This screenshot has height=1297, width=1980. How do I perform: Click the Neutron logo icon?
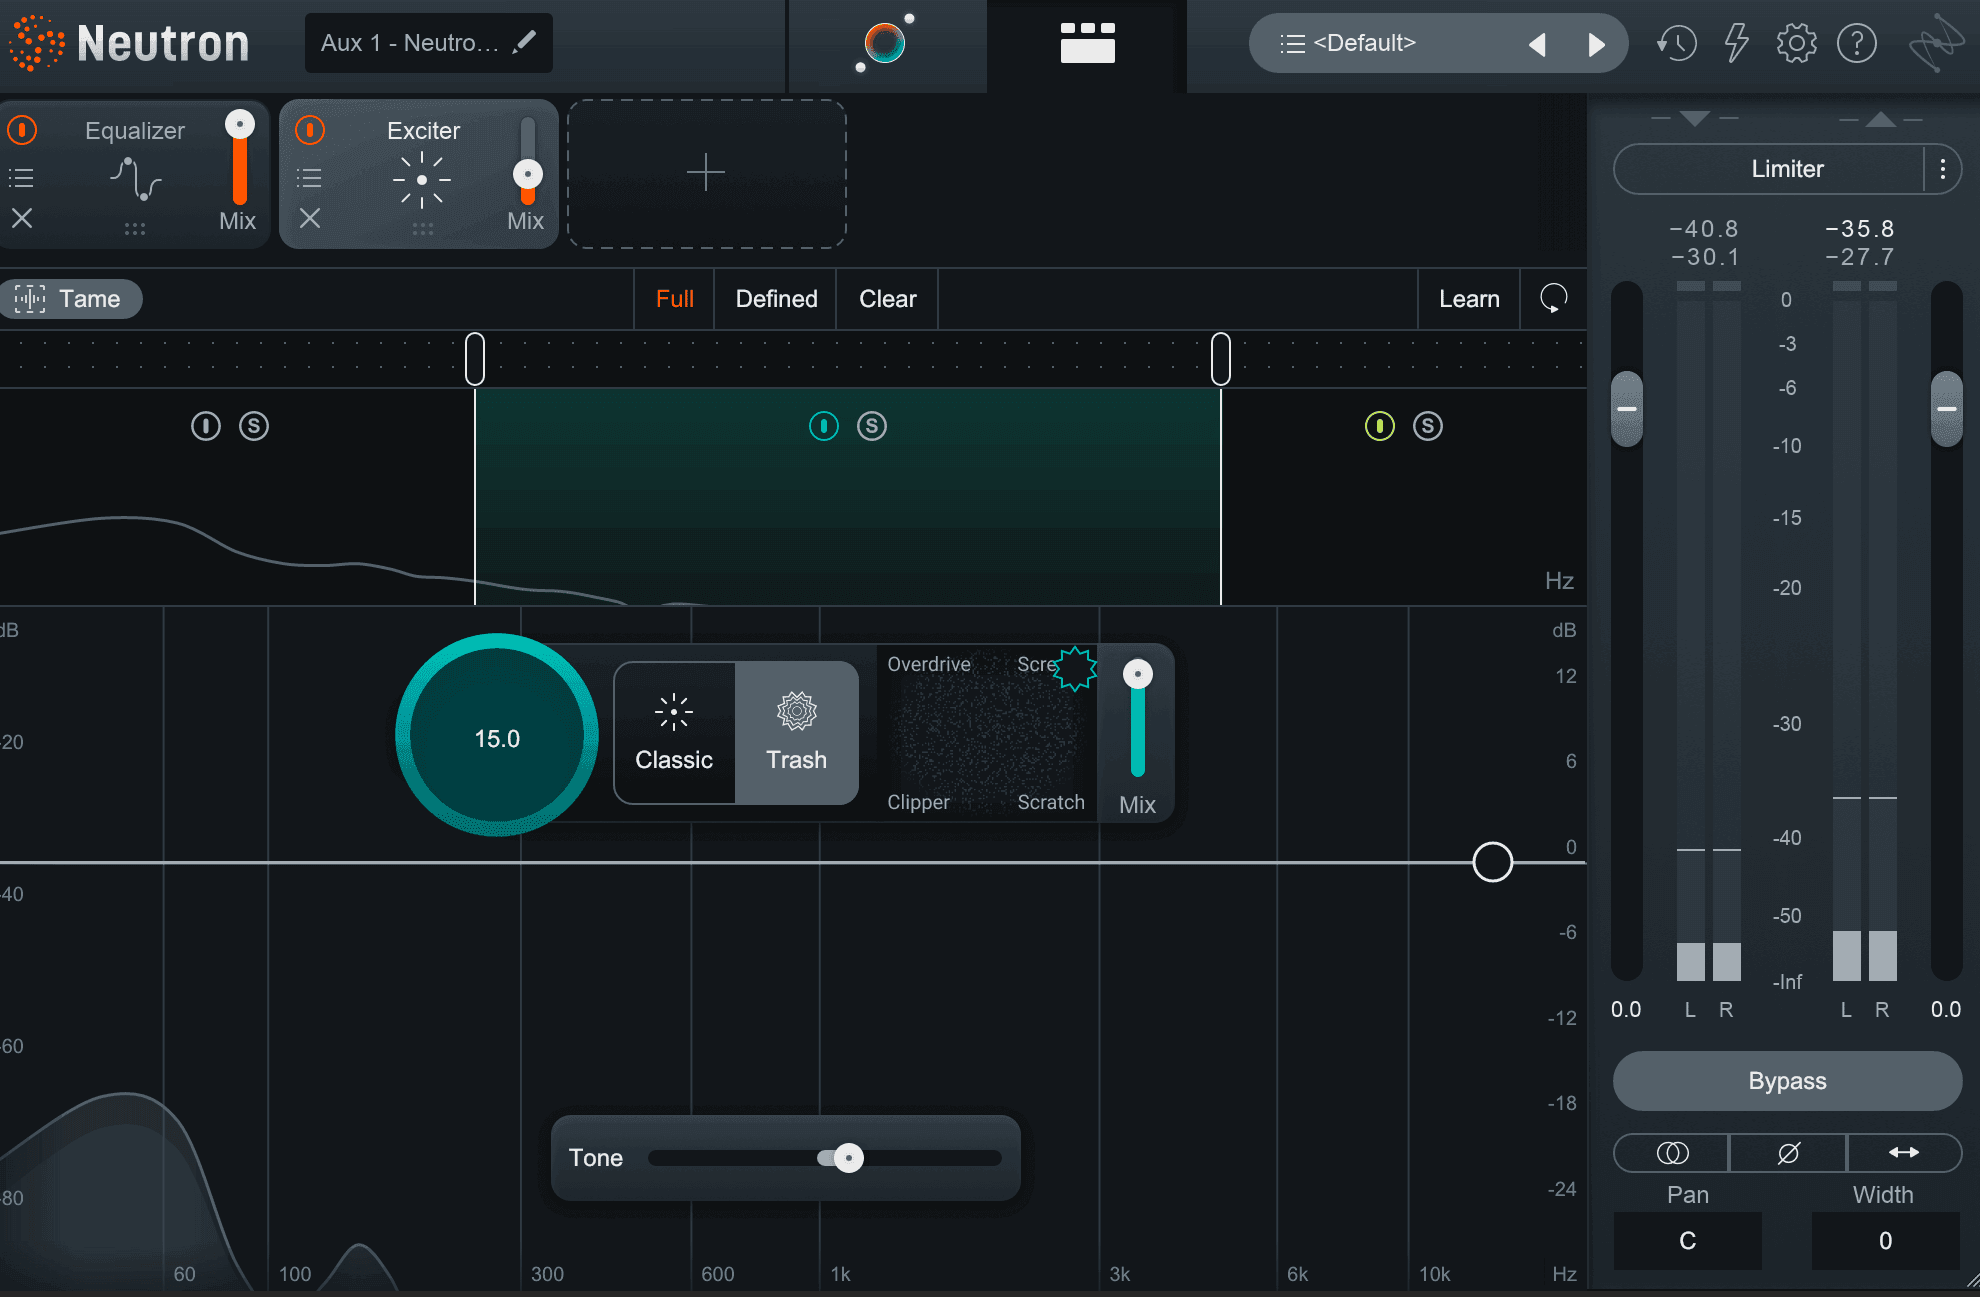click(x=36, y=43)
